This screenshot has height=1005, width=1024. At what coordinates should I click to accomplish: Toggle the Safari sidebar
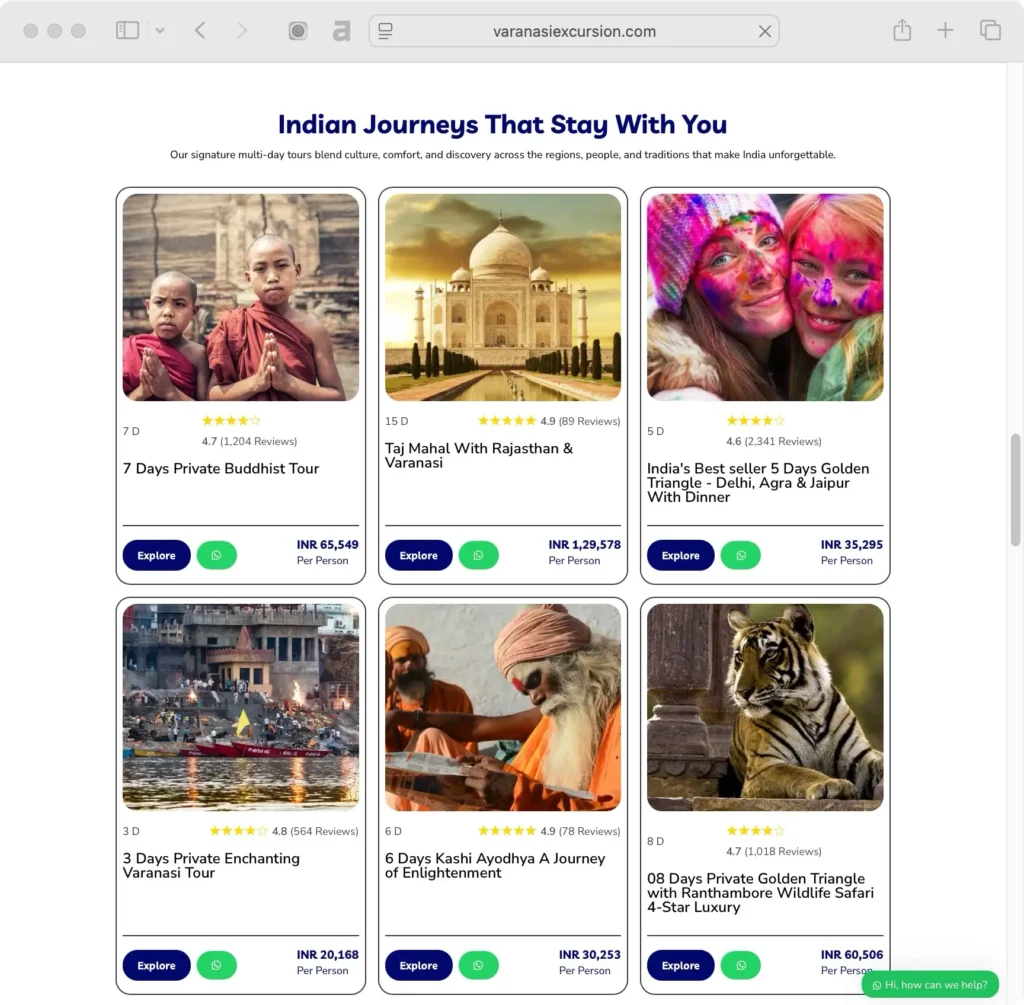click(127, 31)
